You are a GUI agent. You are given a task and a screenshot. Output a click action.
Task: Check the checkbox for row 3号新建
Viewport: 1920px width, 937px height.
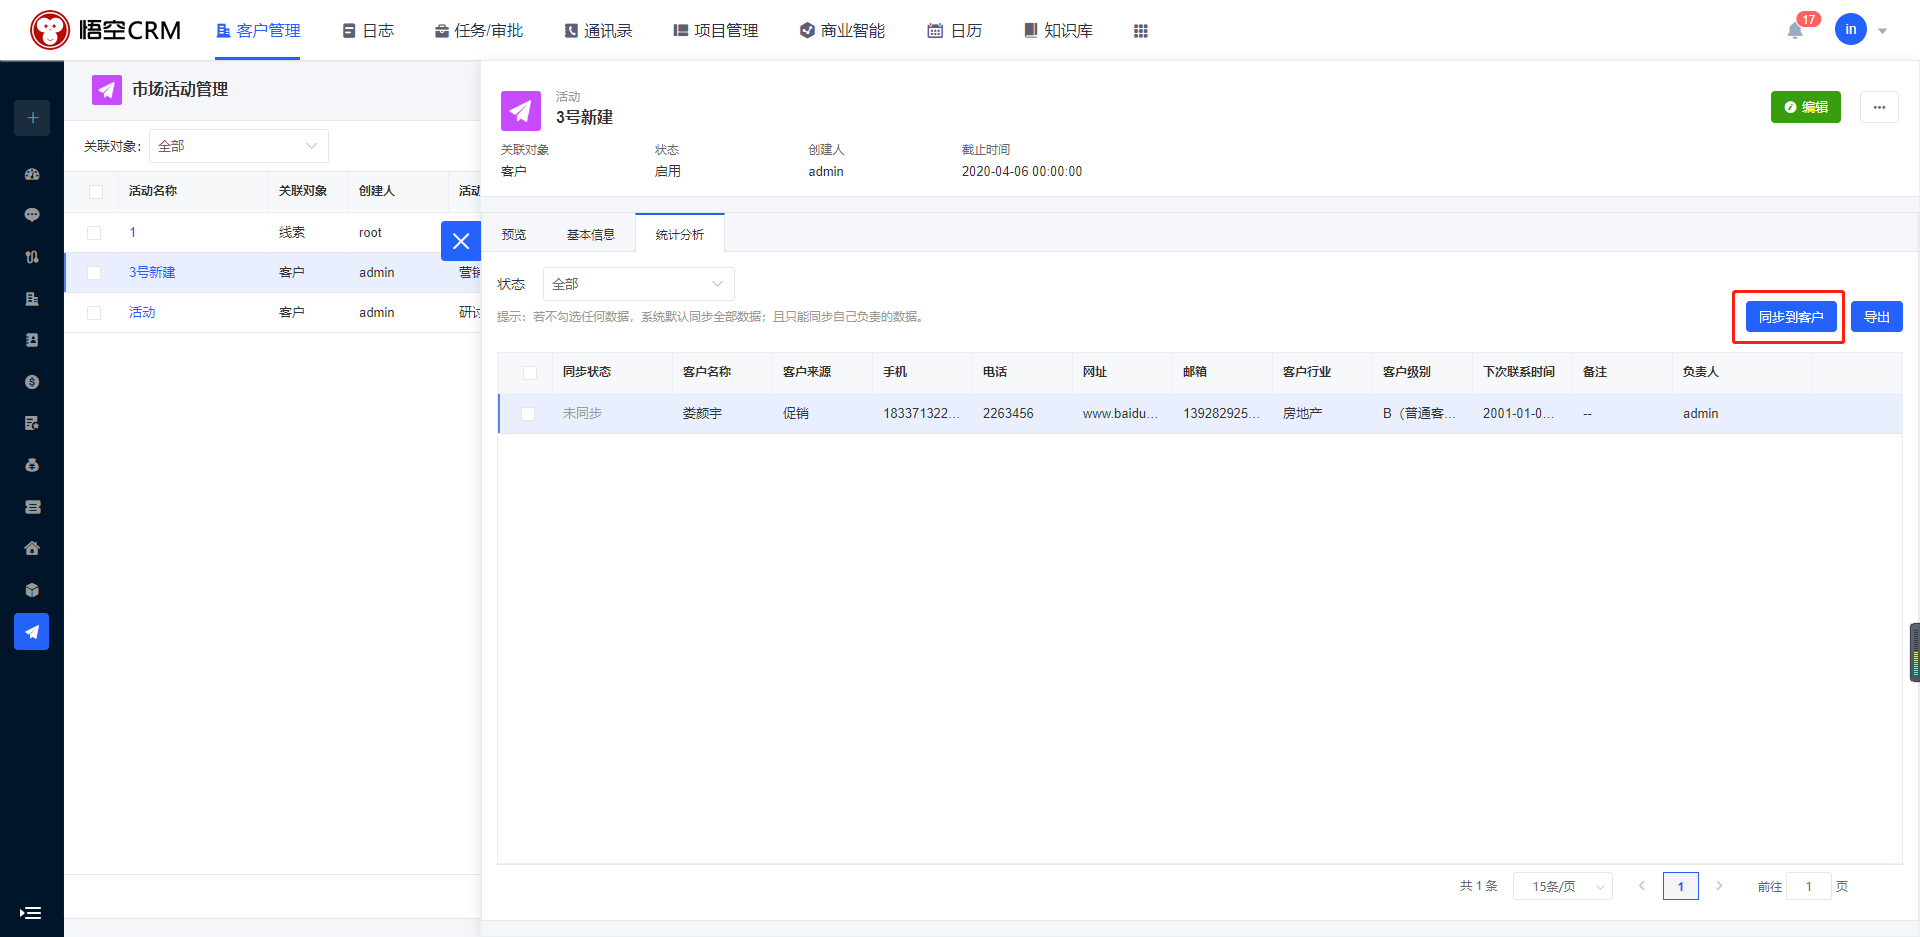click(x=94, y=273)
